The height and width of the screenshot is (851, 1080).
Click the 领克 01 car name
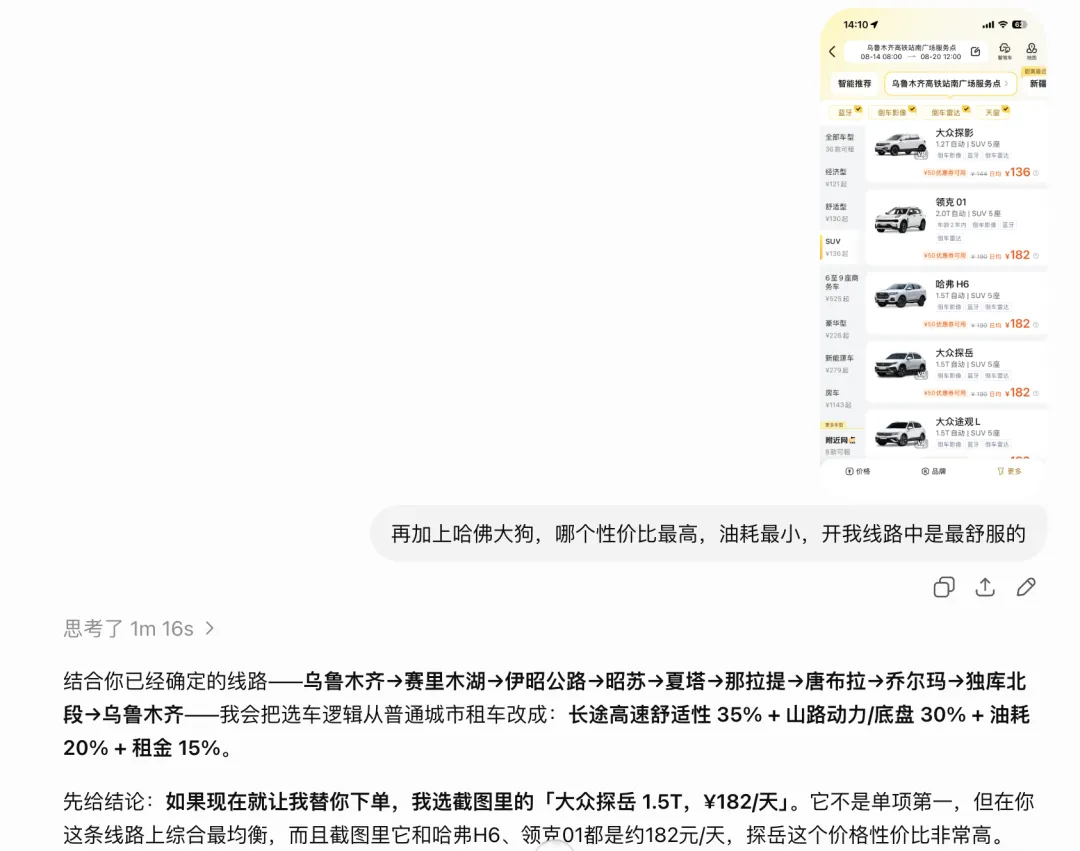[x=951, y=202]
